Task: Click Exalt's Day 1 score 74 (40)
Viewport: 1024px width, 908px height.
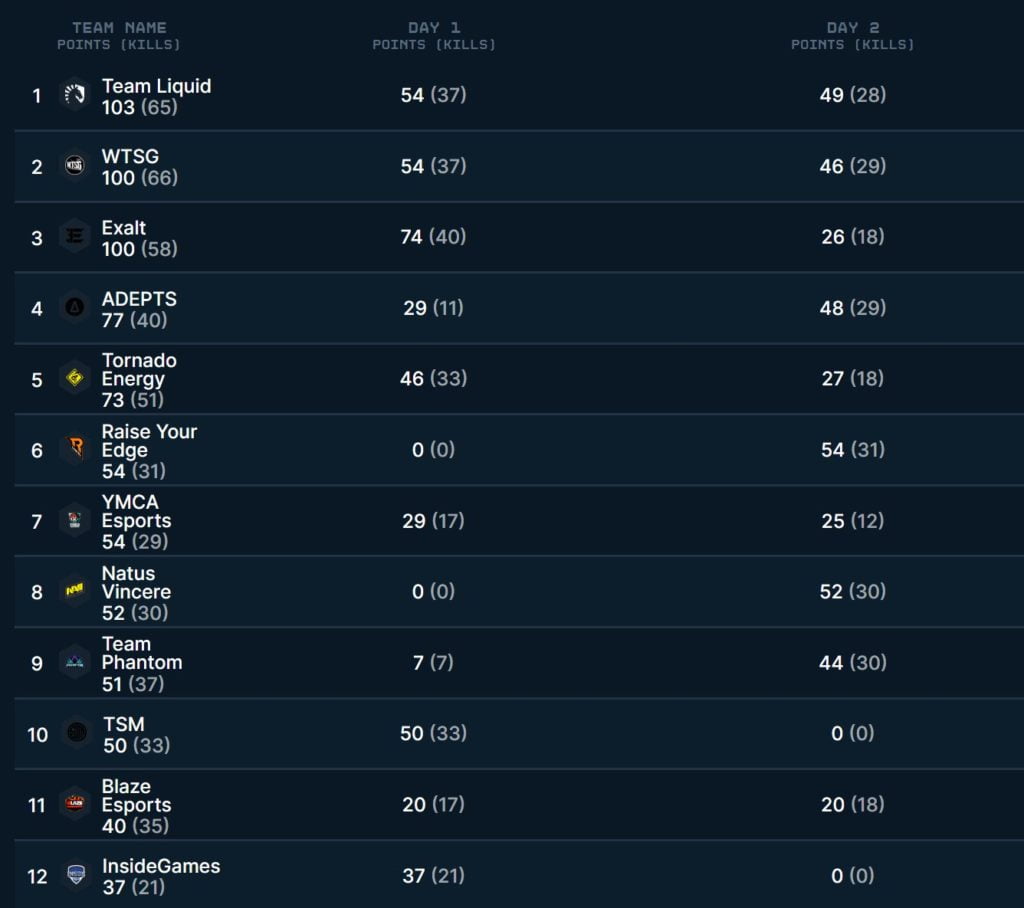Action: pyautogui.click(x=433, y=237)
